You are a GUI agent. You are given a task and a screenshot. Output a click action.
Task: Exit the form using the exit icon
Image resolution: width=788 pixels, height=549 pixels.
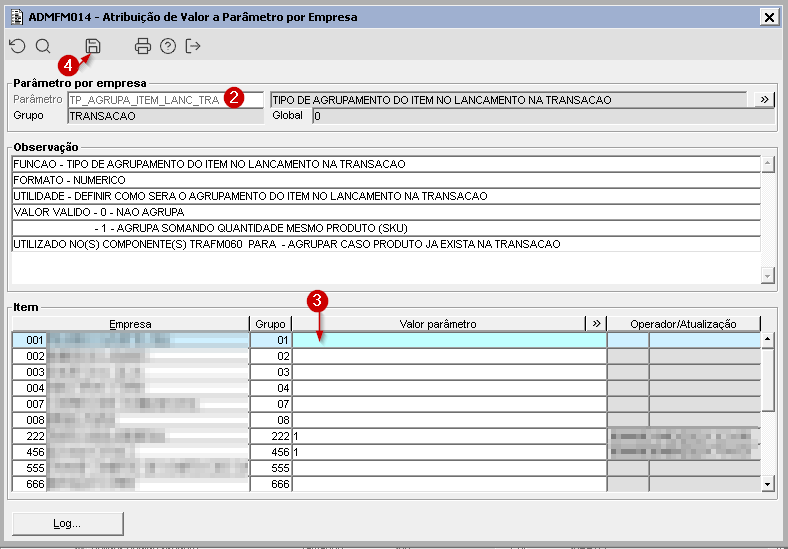[x=193, y=46]
